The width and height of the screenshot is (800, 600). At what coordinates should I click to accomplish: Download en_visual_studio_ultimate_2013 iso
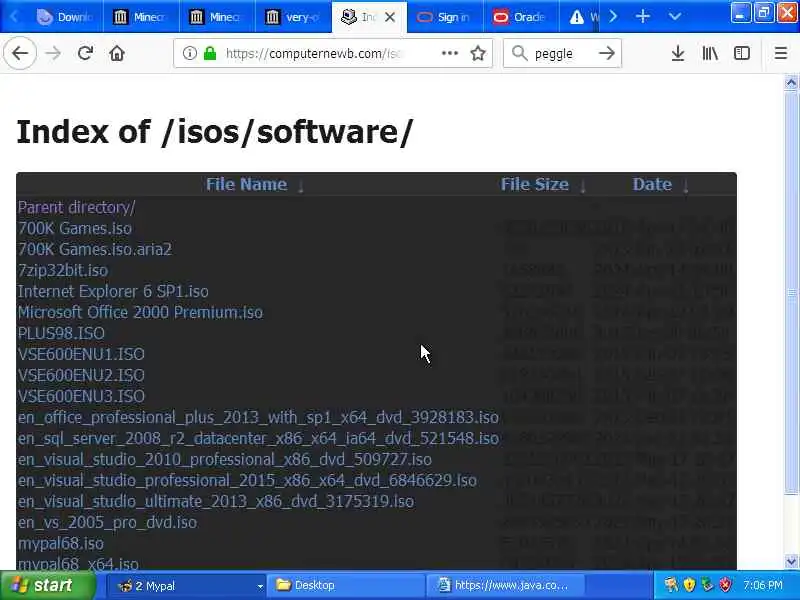click(215, 501)
